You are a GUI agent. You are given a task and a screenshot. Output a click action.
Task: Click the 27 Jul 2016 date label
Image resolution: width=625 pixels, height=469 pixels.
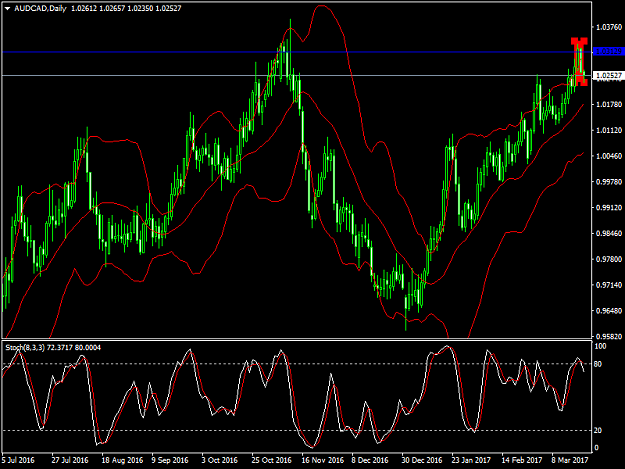click(x=70, y=460)
